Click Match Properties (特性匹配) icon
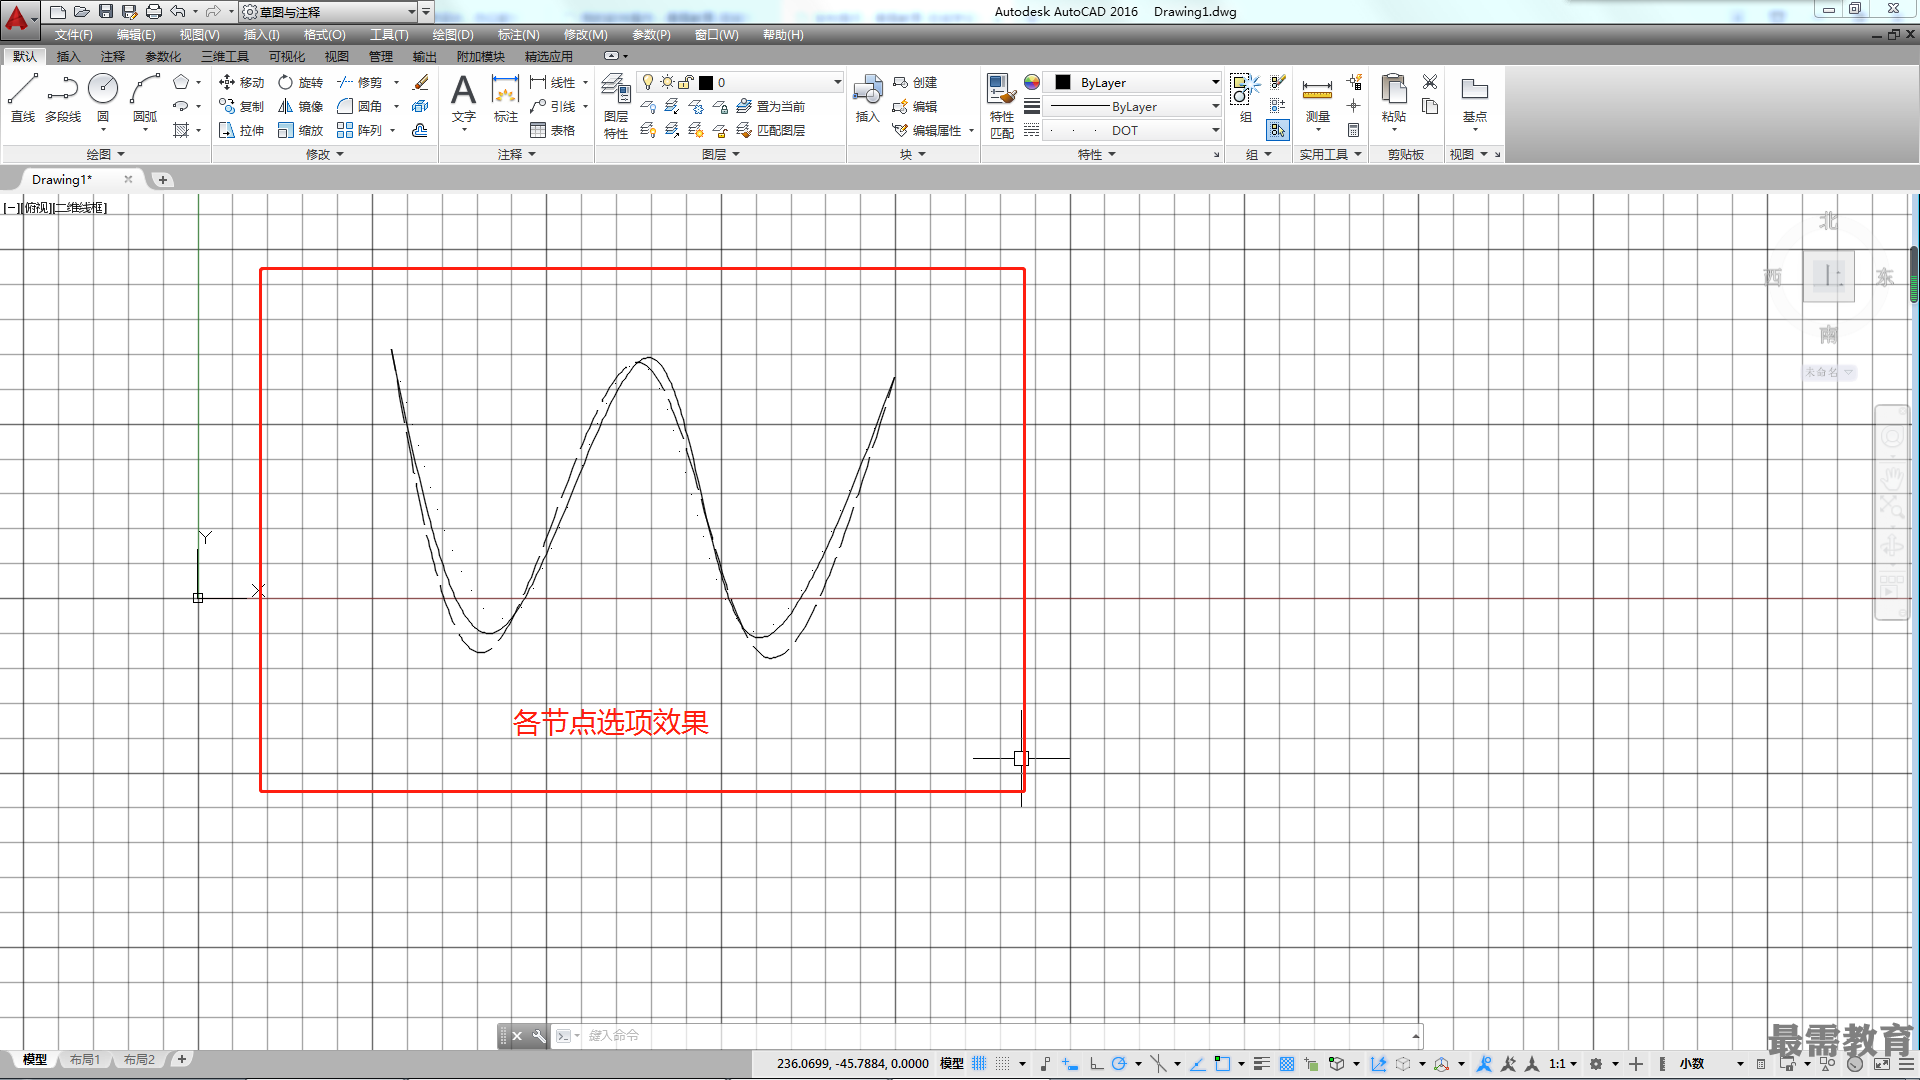The width and height of the screenshot is (1920, 1080). [1001, 106]
